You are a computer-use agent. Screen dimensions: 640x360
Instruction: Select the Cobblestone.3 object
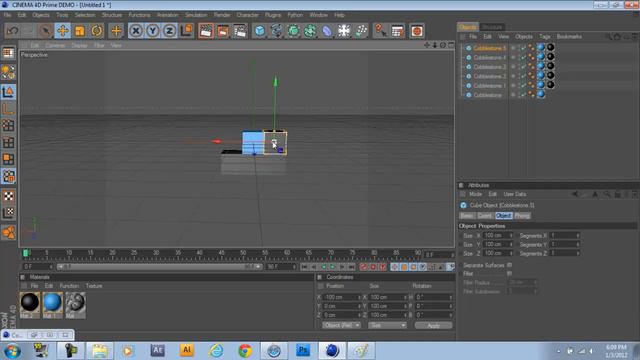(489, 67)
